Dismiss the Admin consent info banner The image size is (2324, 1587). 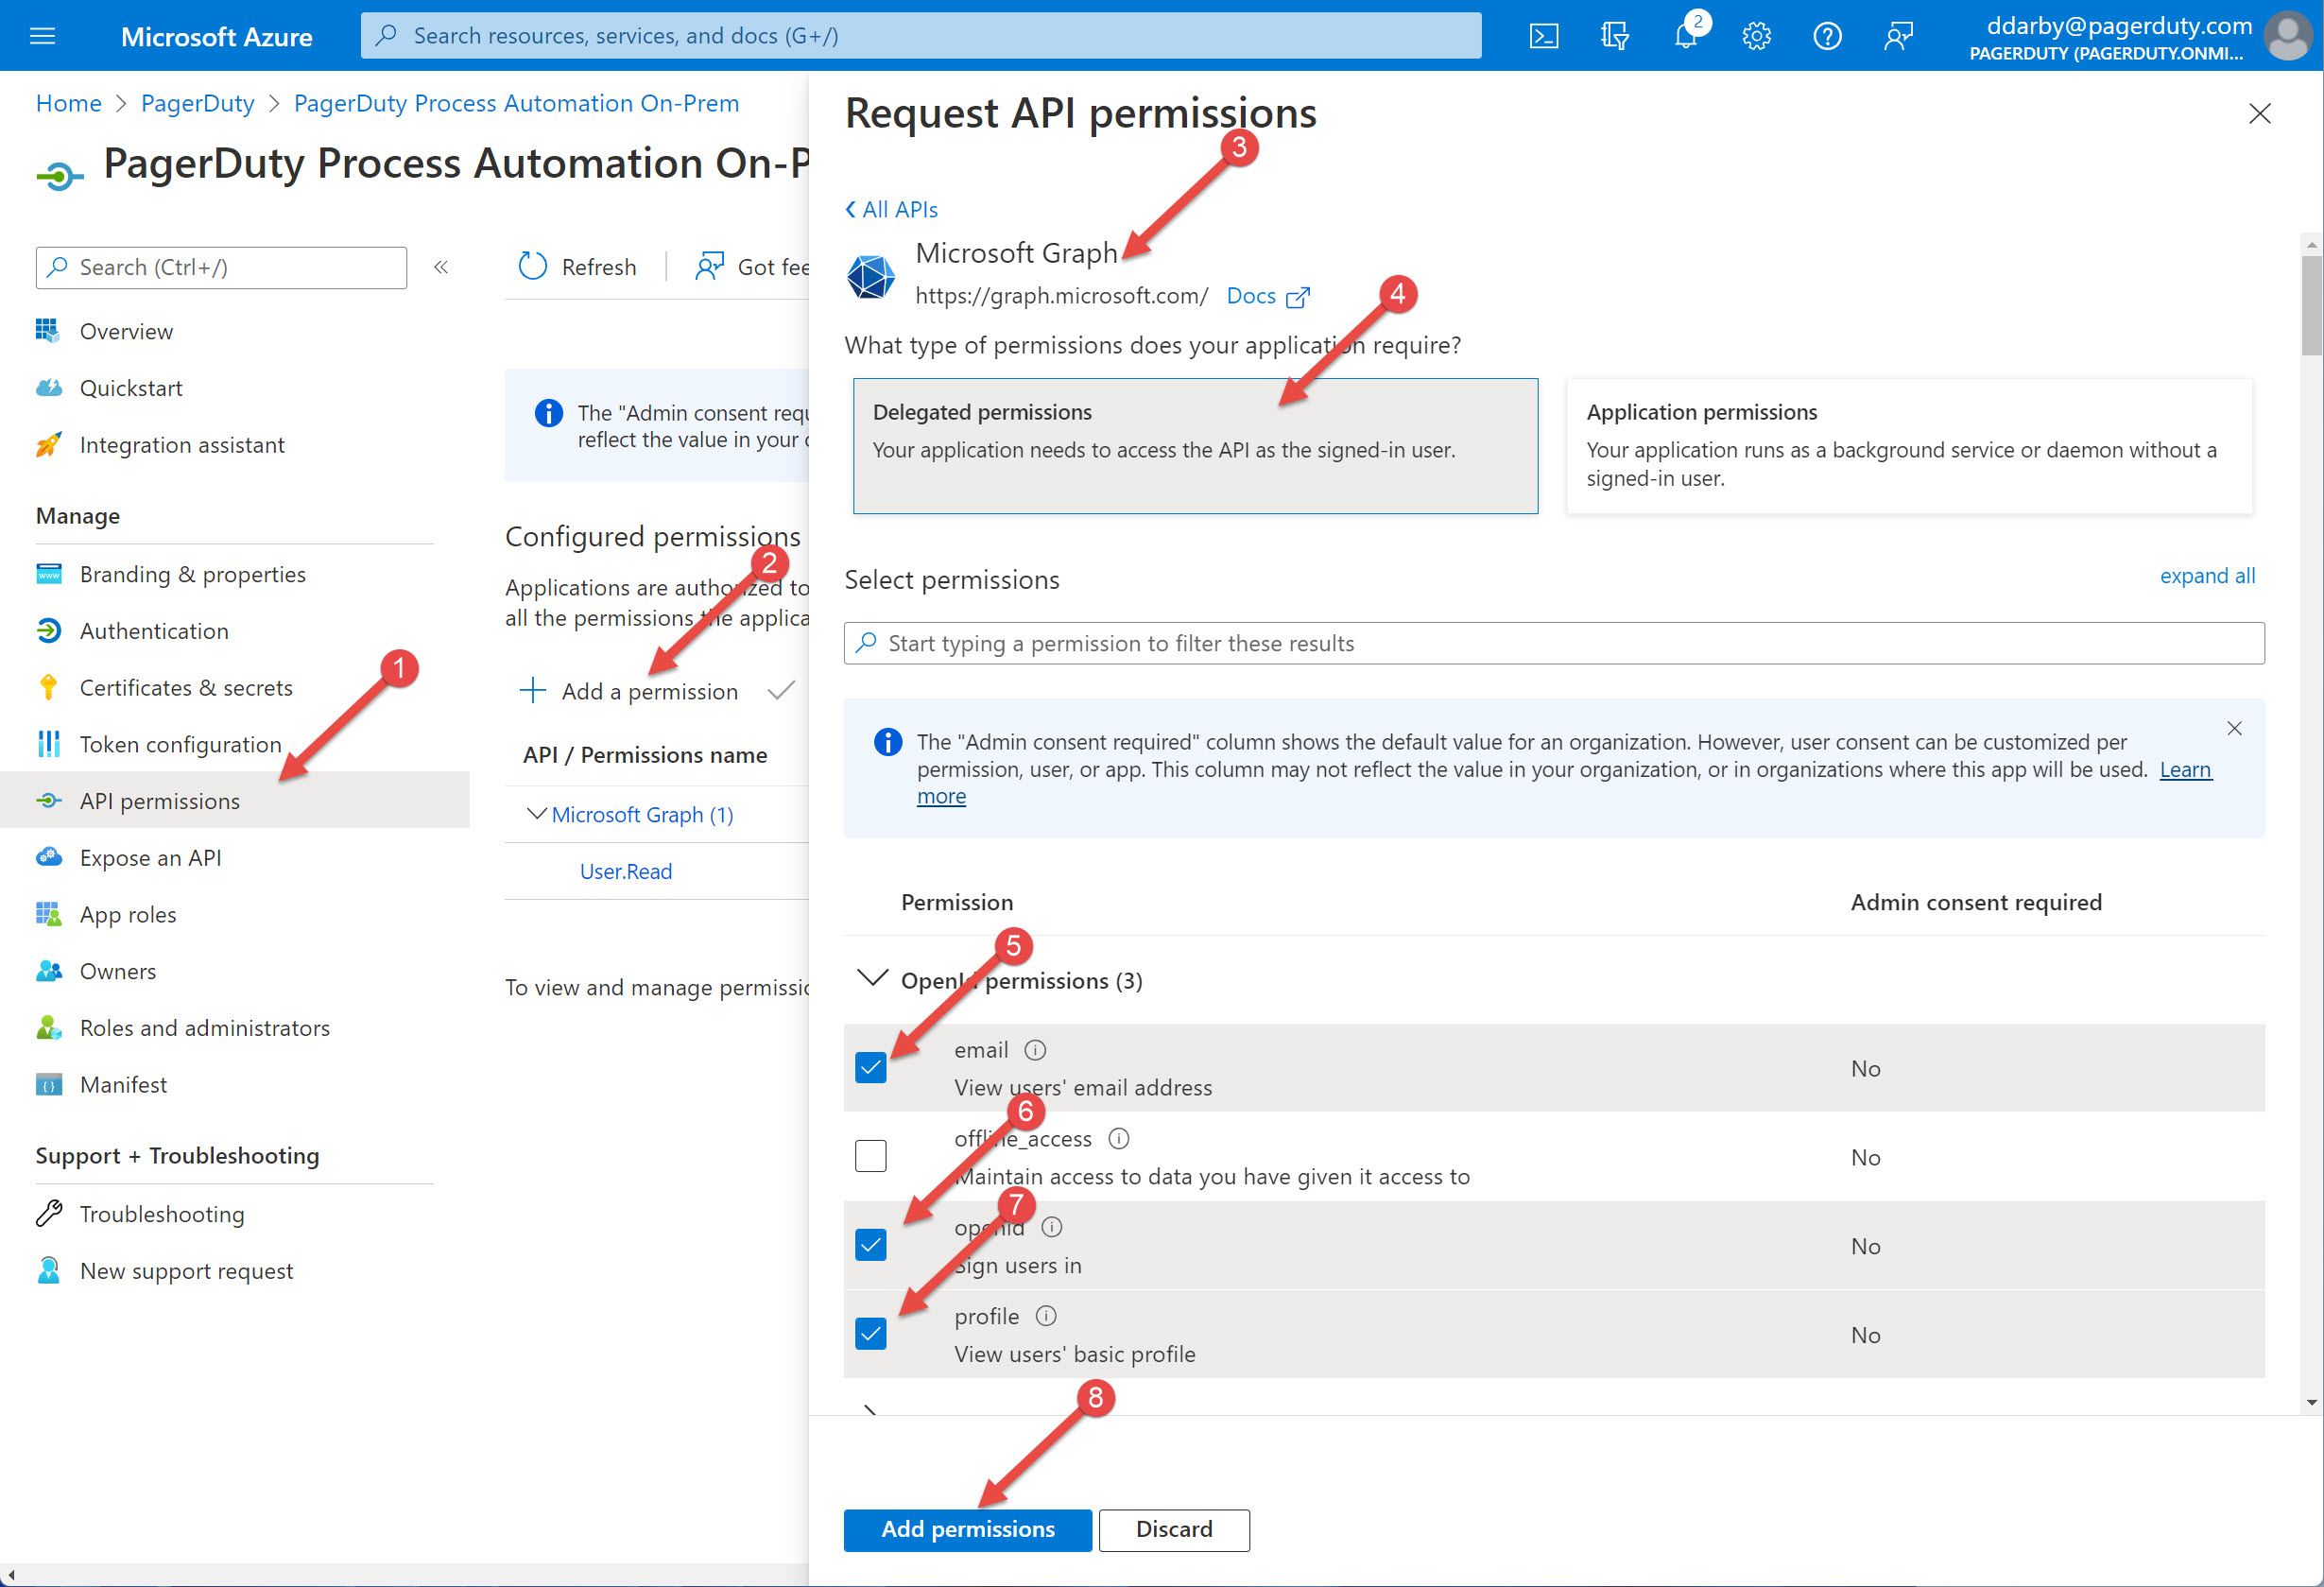point(2234,728)
